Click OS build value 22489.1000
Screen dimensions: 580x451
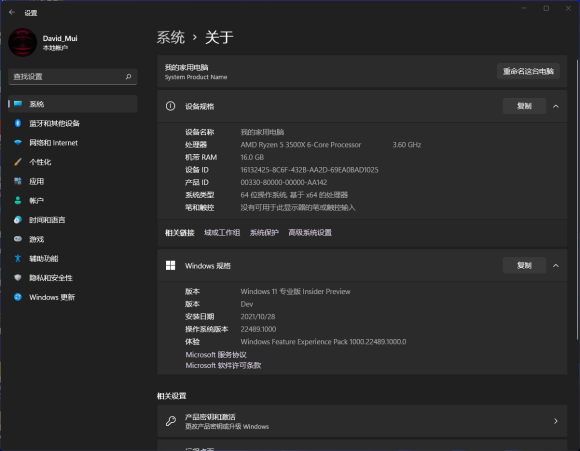point(258,329)
